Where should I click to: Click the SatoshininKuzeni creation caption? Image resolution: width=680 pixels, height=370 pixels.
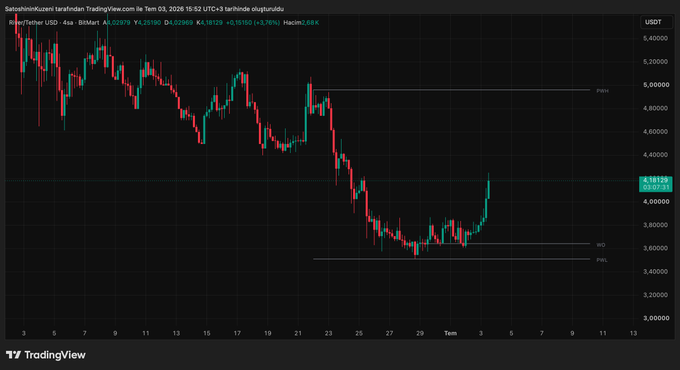[x=144, y=9]
